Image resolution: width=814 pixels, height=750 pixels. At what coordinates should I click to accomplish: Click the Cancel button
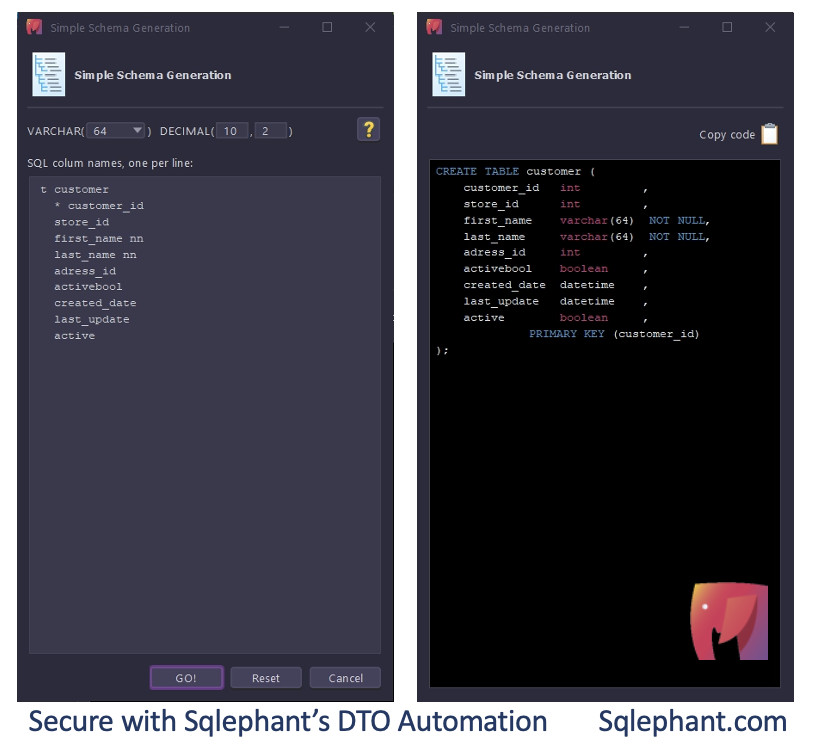point(345,678)
